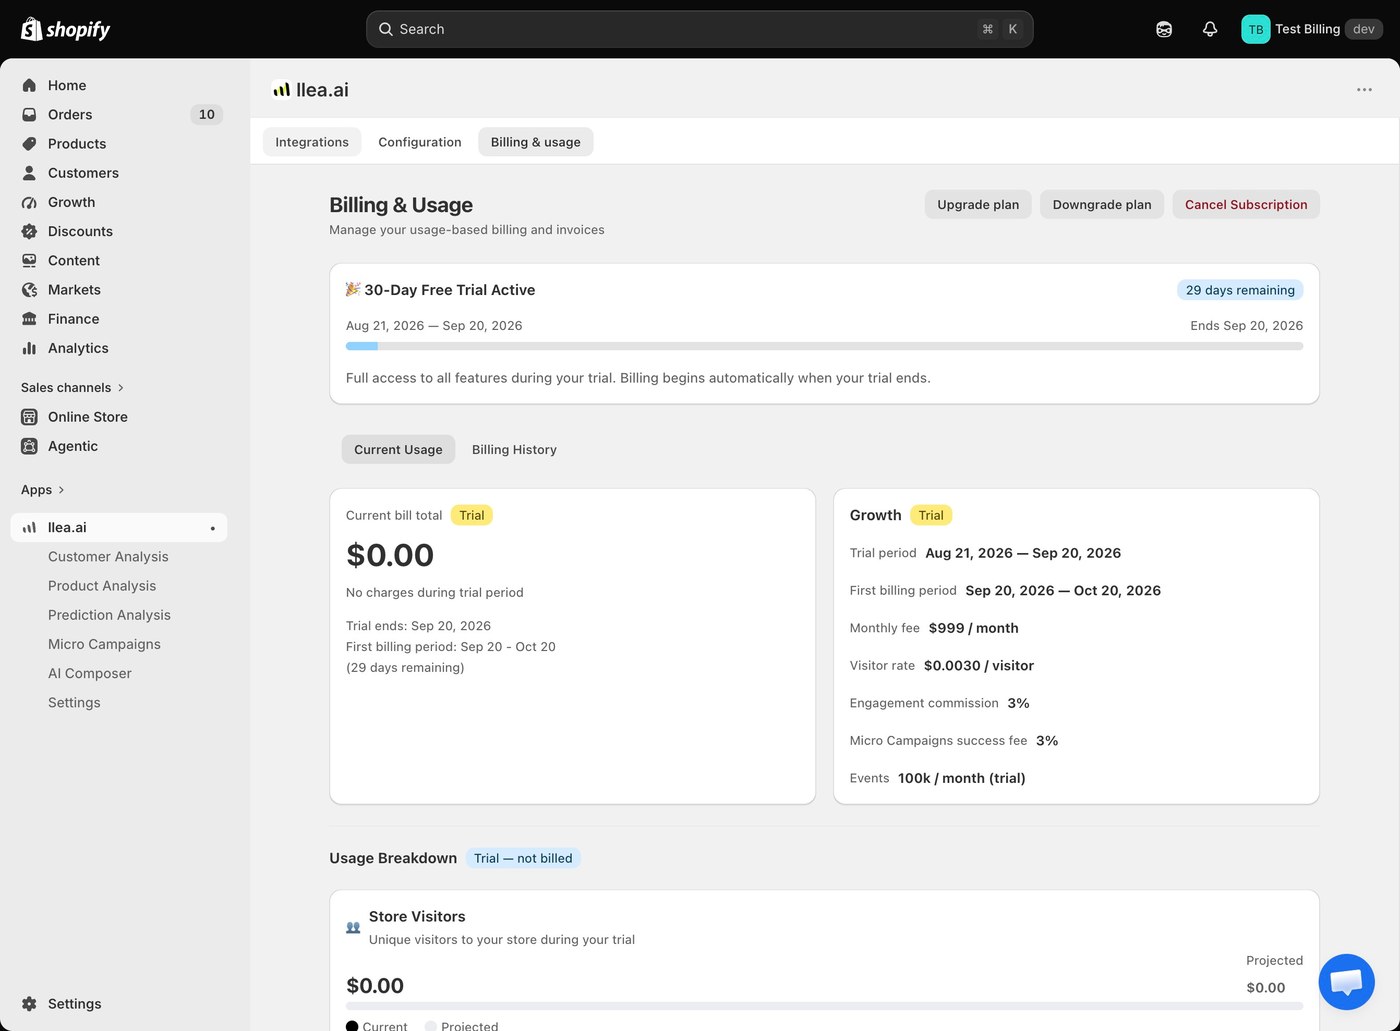Click the Upgrade plan button
The height and width of the screenshot is (1031, 1400).
[x=978, y=204]
